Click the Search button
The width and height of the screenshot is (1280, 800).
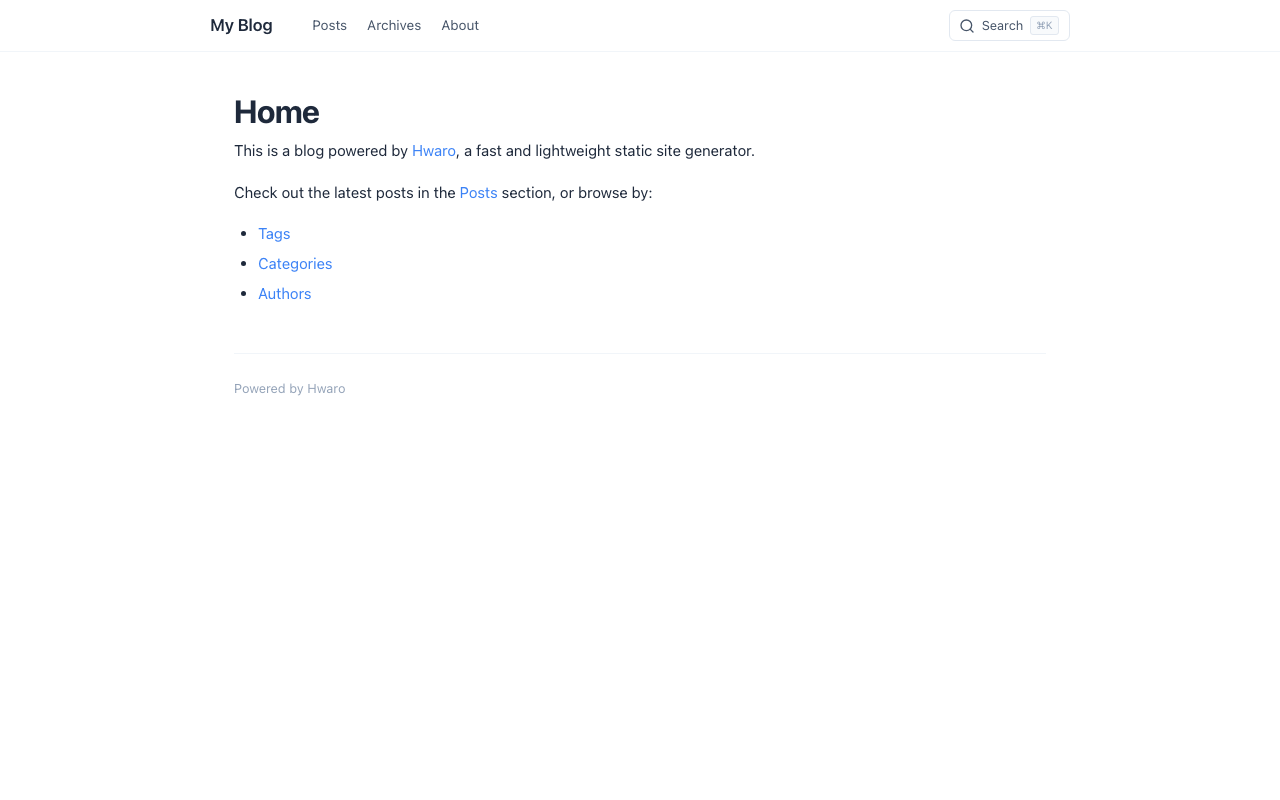click(1009, 25)
